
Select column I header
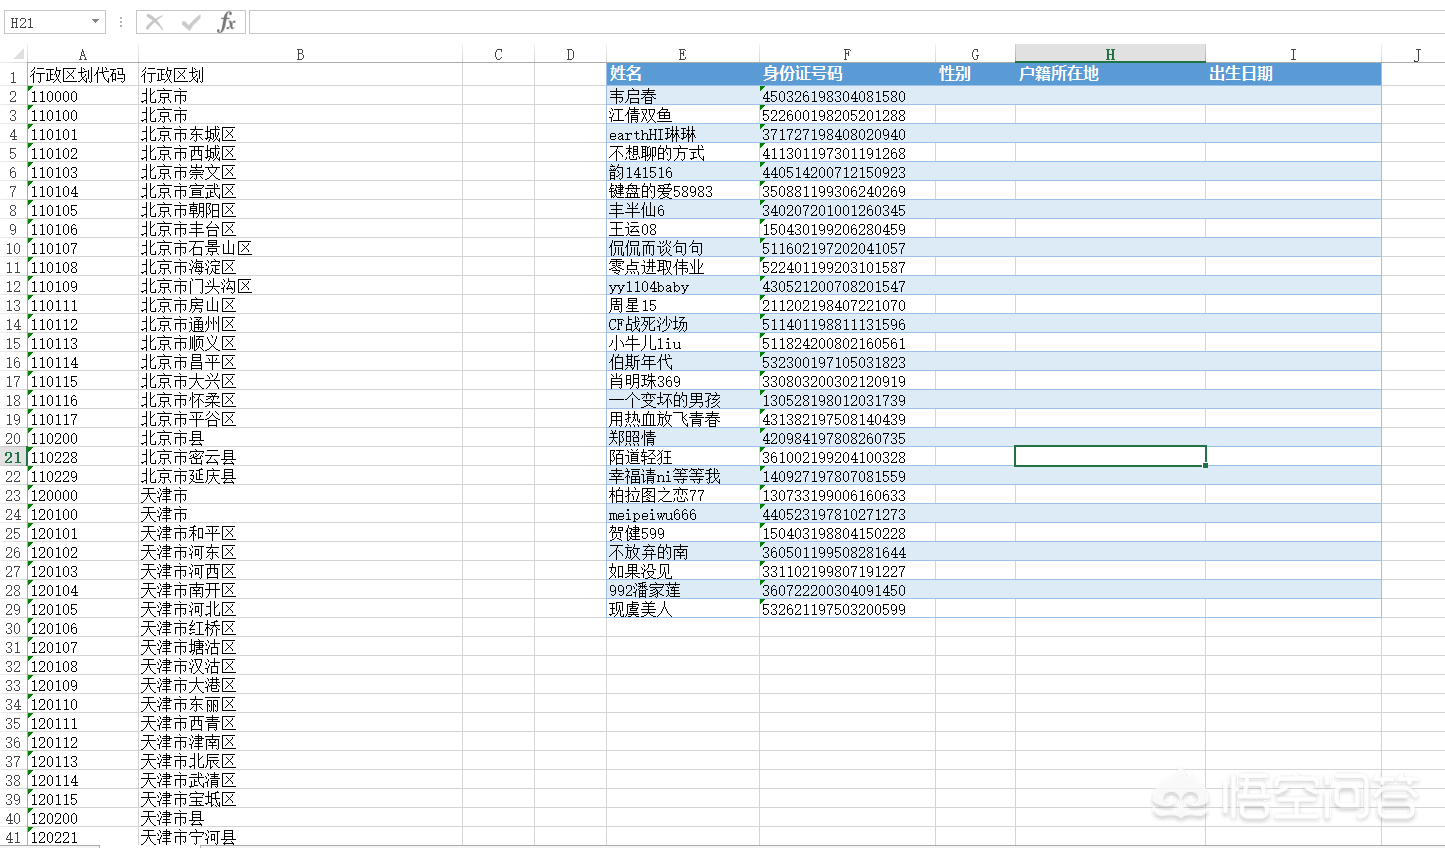(1293, 55)
